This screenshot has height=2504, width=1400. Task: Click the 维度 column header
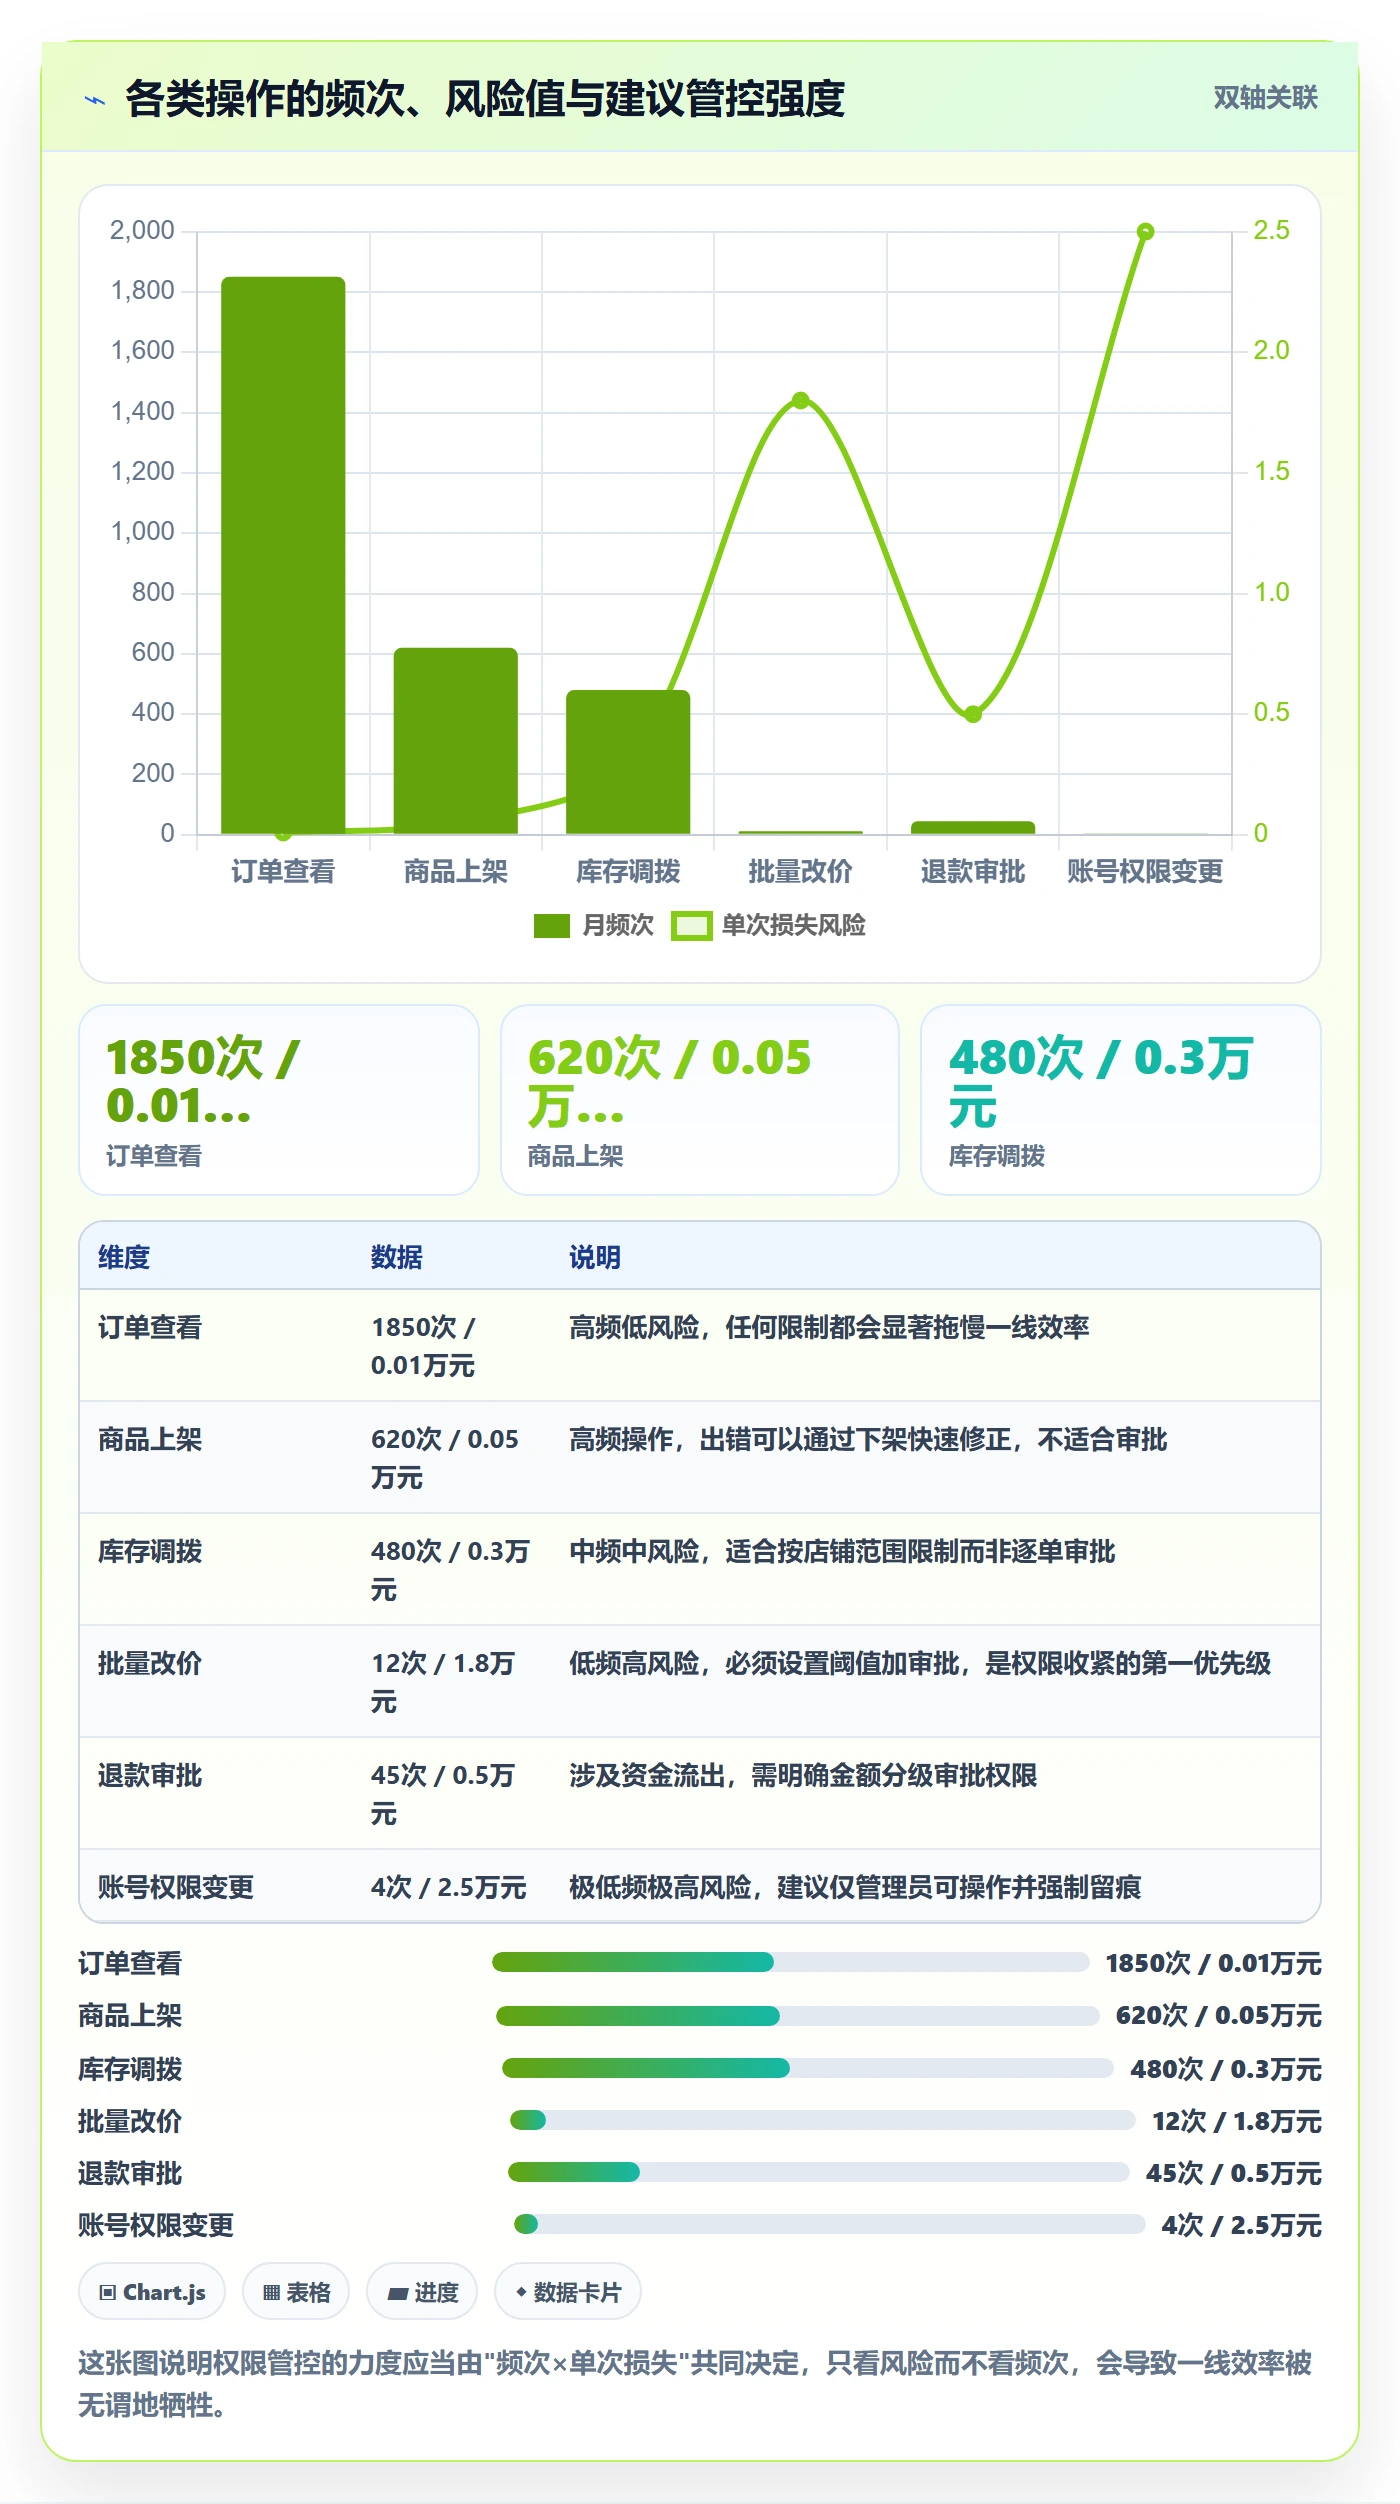pyautogui.click(x=124, y=1257)
